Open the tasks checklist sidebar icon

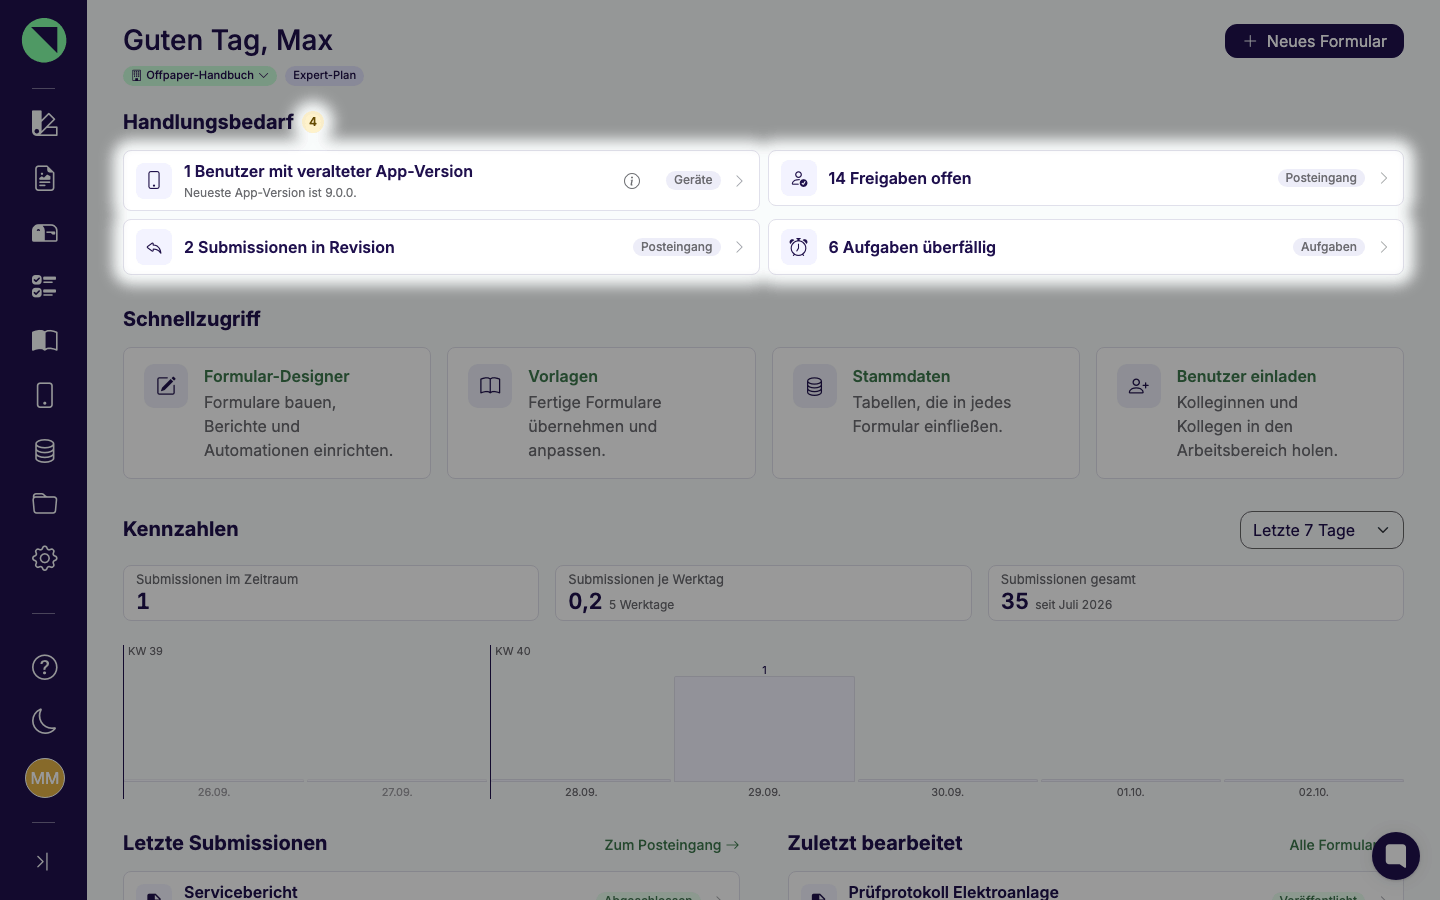(x=44, y=287)
